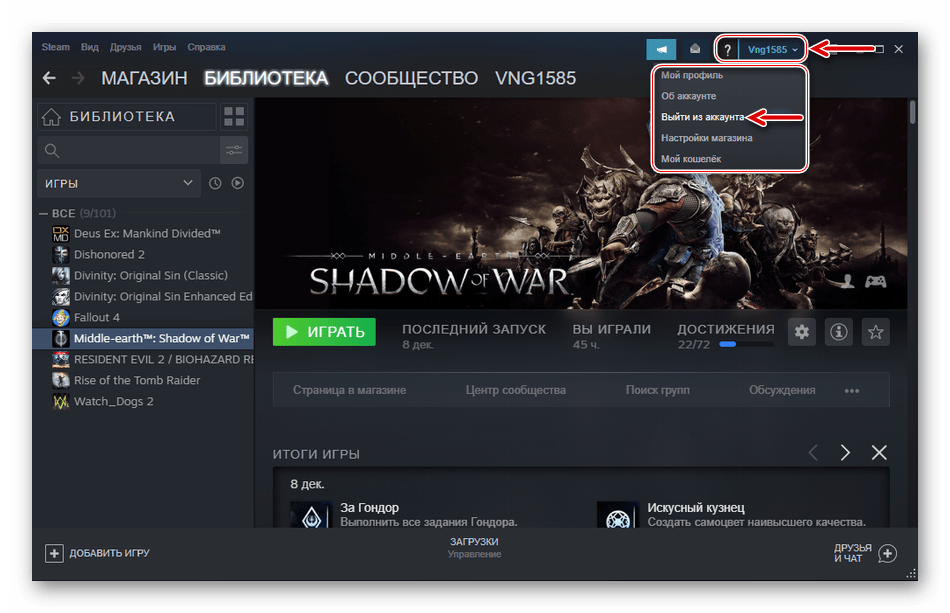Click the recent activity clock icon
The image size is (950, 613).
click(x=215, y=183)
